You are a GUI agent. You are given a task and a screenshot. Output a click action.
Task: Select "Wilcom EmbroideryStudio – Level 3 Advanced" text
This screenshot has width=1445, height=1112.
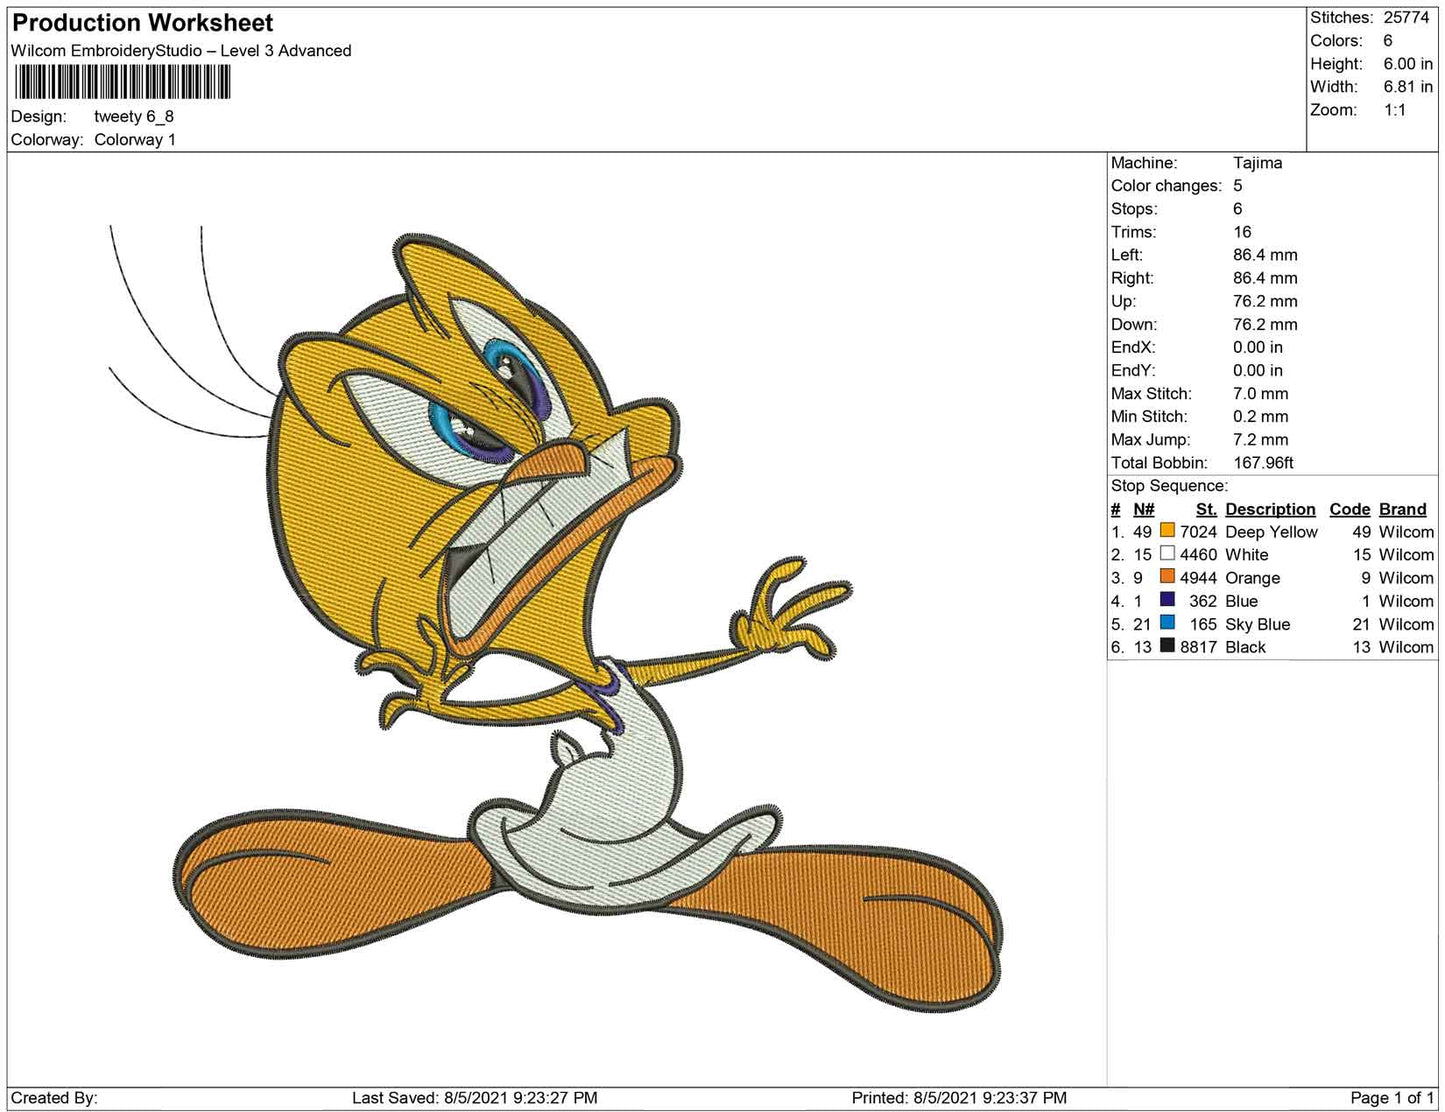181,51
